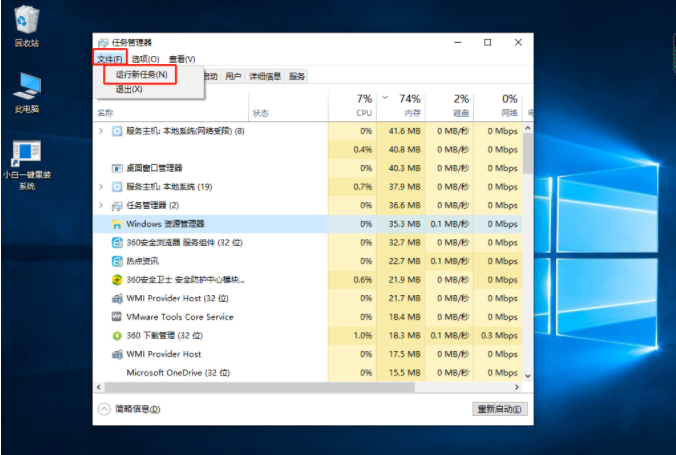Viewport: 676px width, 455px height.
Task: Select the 热点资讯 row text
Action: 142,261
